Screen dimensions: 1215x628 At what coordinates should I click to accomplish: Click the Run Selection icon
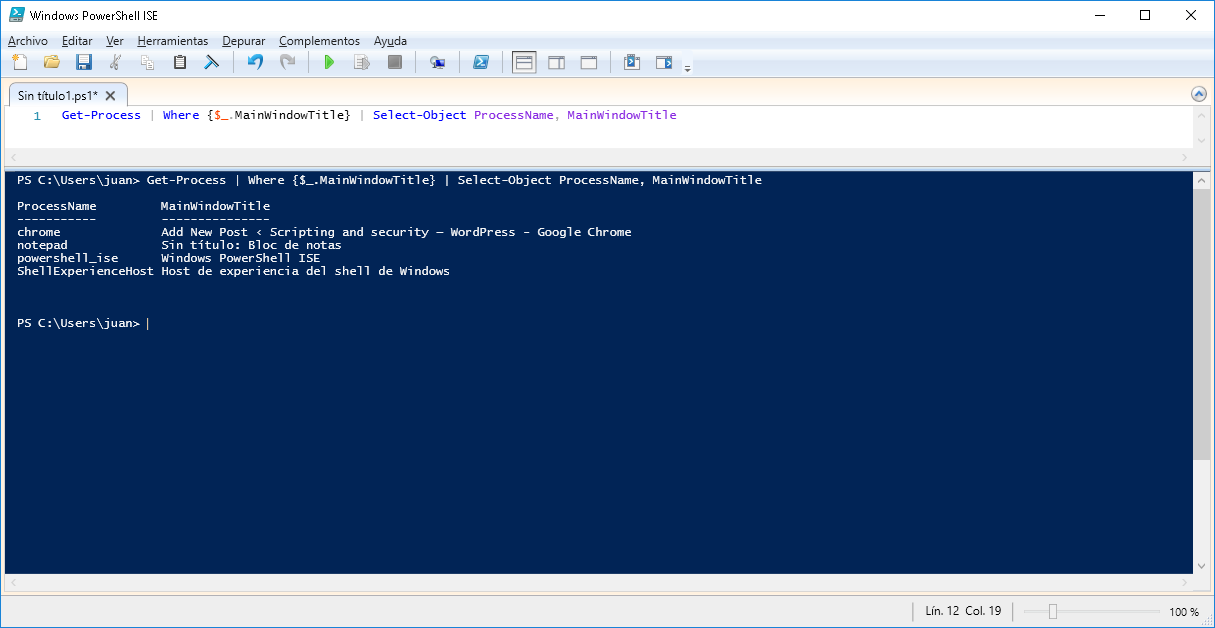(x=361, y=62)
